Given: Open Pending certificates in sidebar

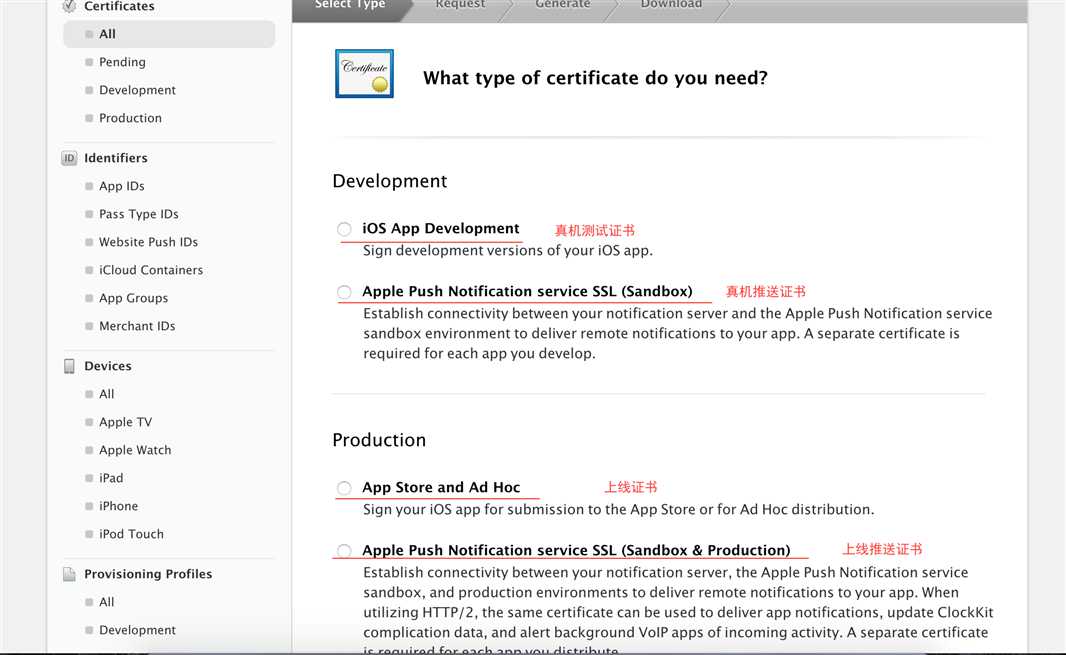Looking at the screenshot, I should [122, 62].
